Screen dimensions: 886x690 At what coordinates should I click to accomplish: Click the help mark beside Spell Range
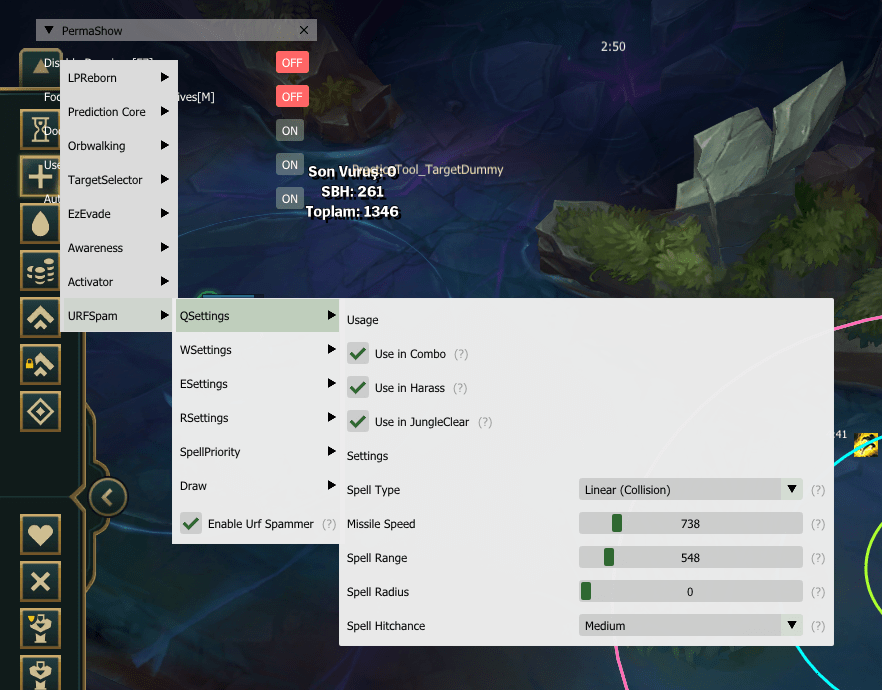coord(818,558)
